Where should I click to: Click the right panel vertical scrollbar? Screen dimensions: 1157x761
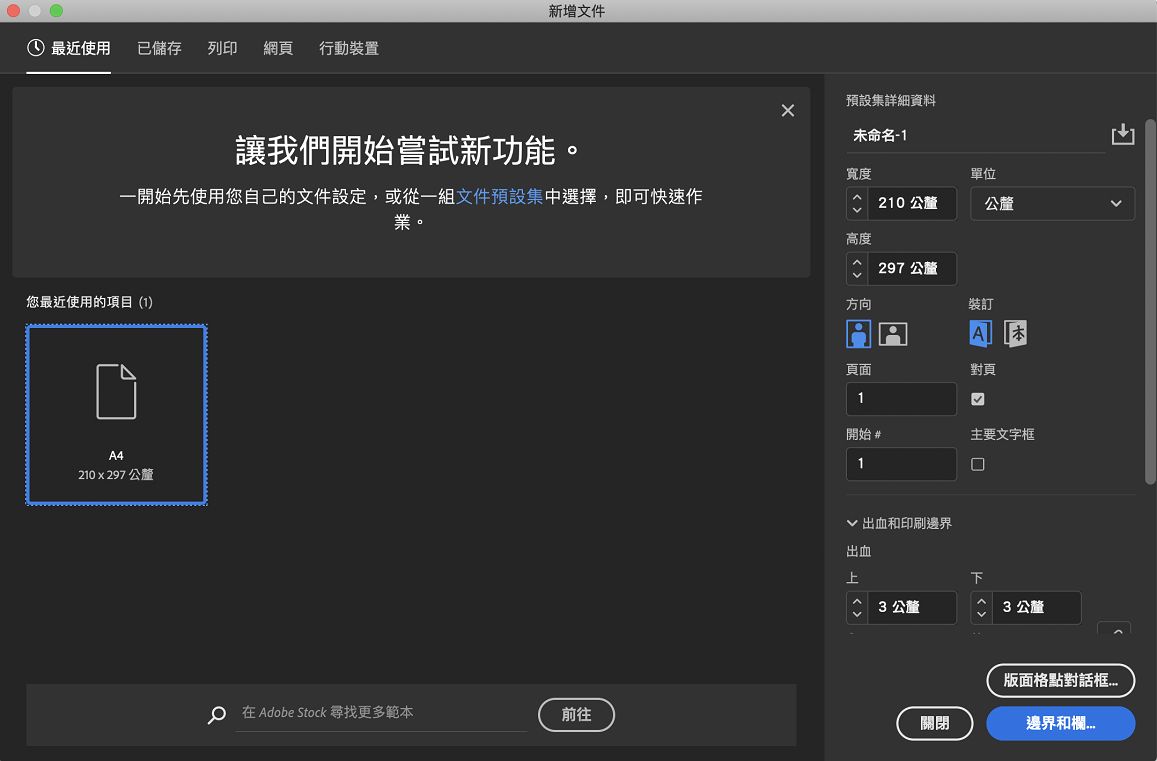click(1150, 301)
